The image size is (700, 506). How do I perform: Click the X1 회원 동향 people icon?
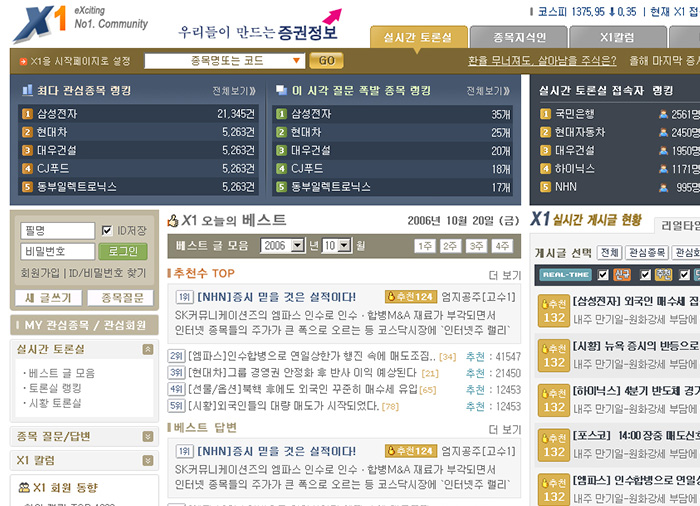click(x=24, y=488)
